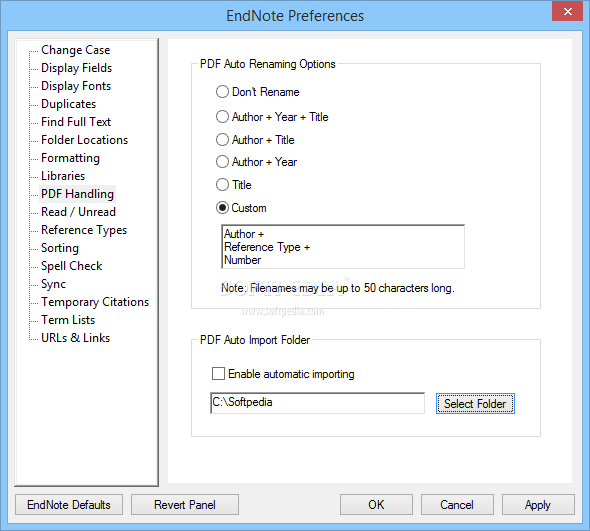
Task: Open Sync preferences panel
Action: [x=53, y=284]
